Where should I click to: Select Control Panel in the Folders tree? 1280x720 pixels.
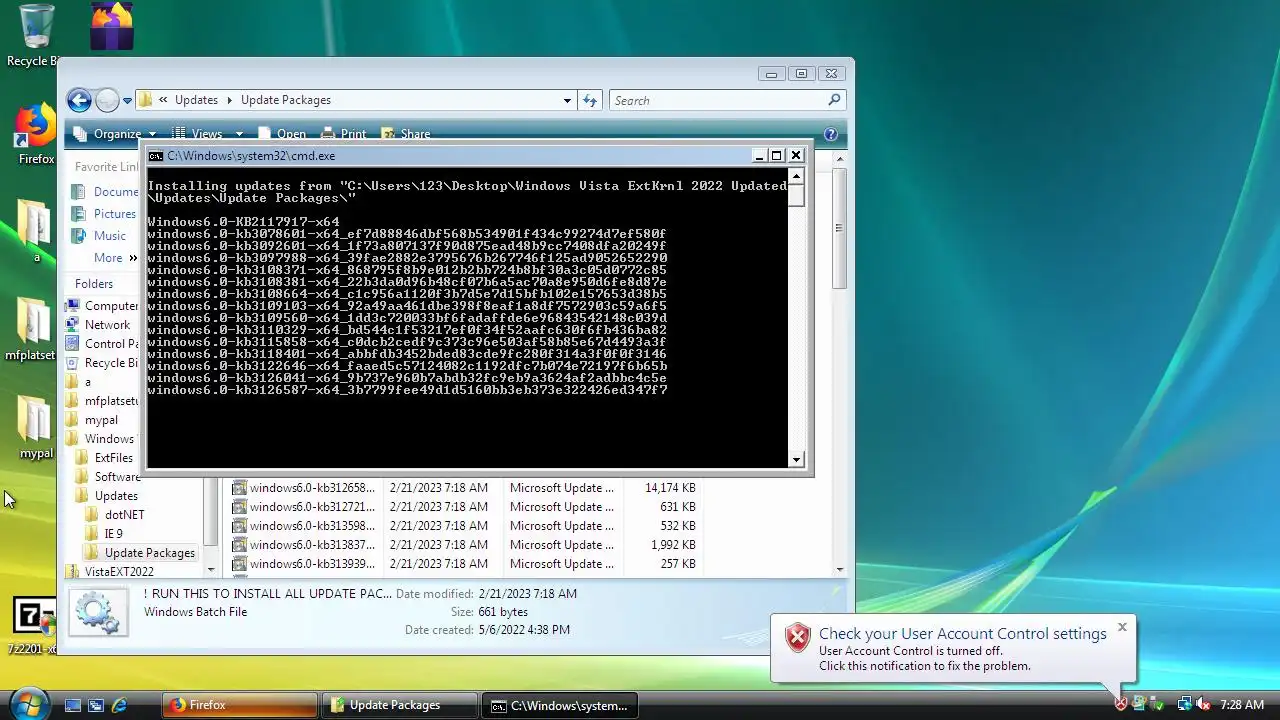point(102,344)
